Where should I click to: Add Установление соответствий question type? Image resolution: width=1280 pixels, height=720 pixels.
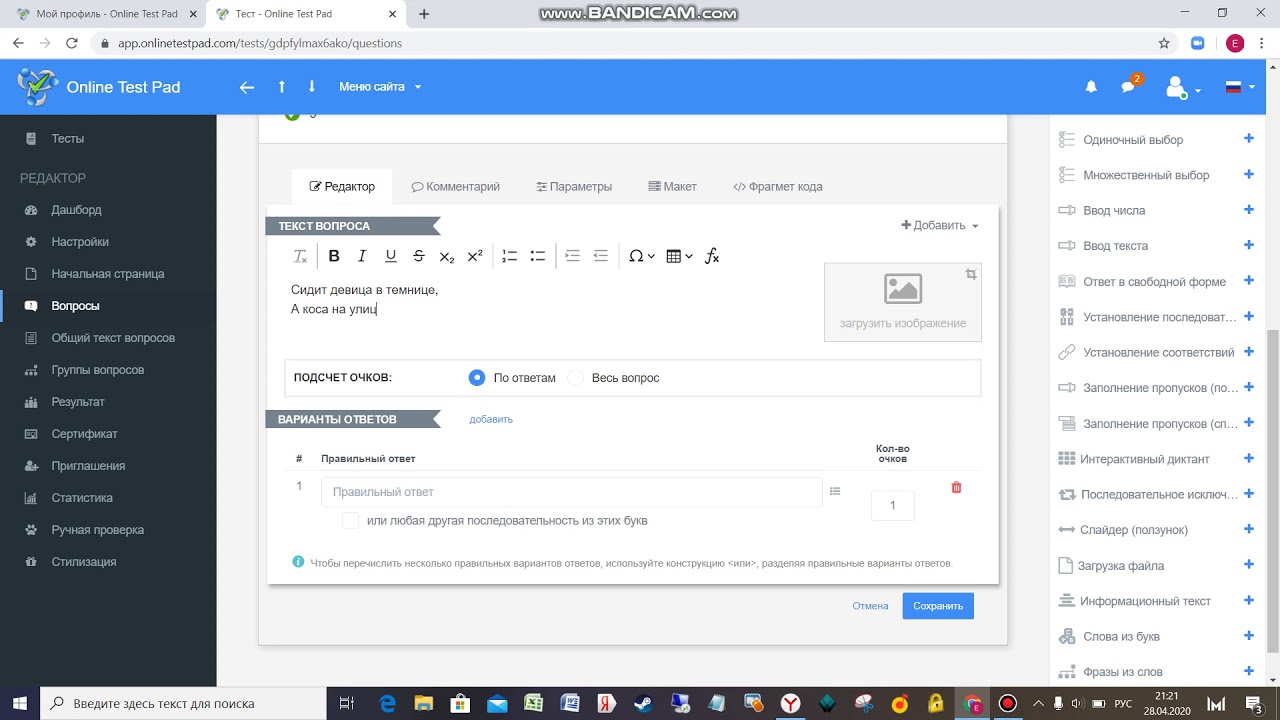click(1249, 352)
